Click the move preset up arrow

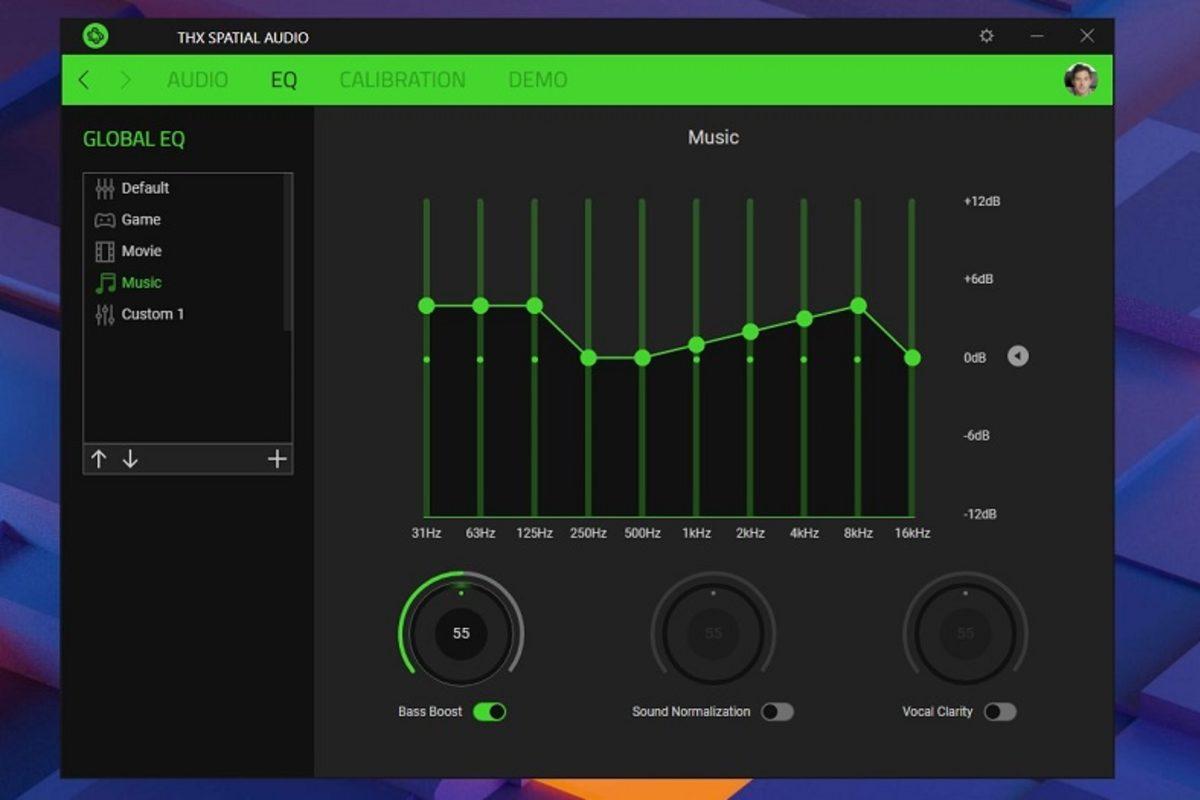coord(98,460)
